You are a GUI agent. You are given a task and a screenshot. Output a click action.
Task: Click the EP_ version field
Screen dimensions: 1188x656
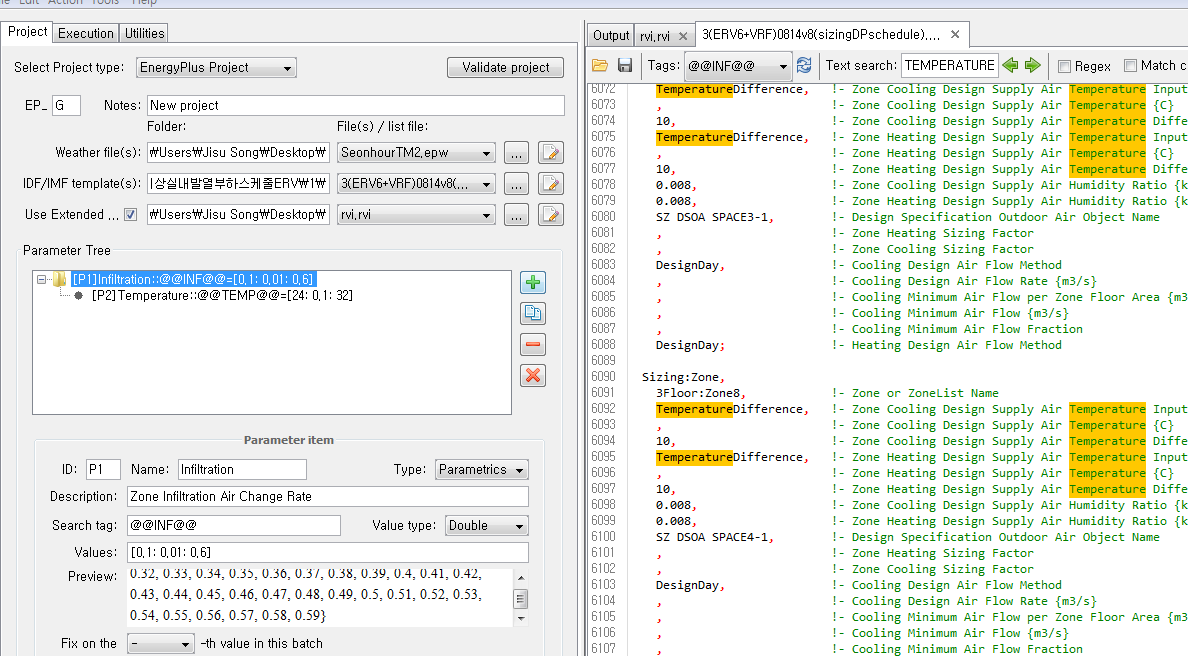pyautogui.click(x=66, y=105)
